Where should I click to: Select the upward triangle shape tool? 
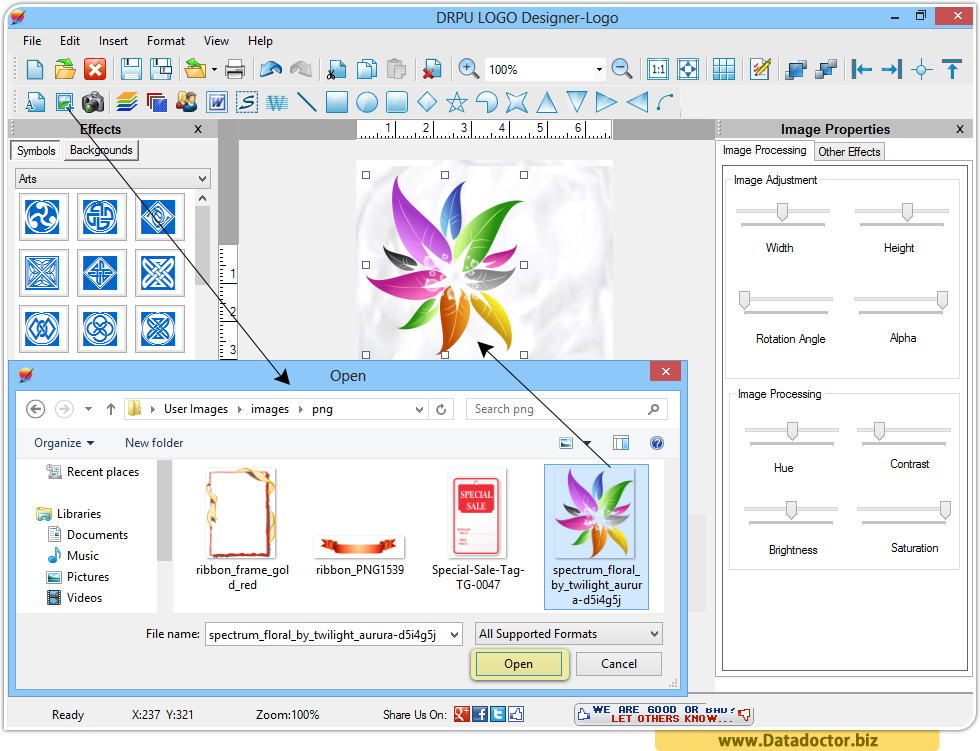(x=547, y=102)
